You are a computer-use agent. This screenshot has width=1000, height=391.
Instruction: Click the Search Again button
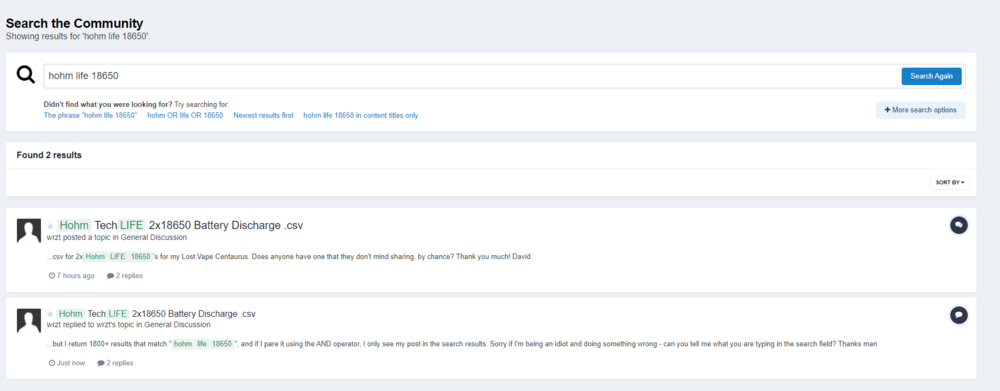point(931,76)
